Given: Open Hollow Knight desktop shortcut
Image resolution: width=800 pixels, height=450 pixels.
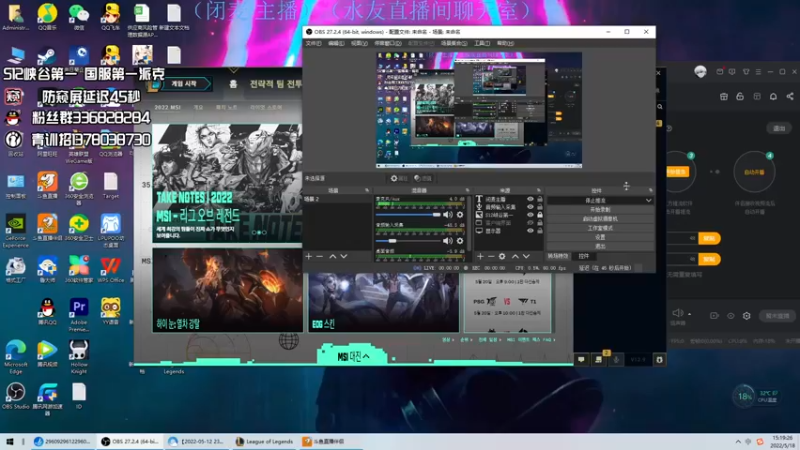Looking at the screenshot, I should 79,357.
